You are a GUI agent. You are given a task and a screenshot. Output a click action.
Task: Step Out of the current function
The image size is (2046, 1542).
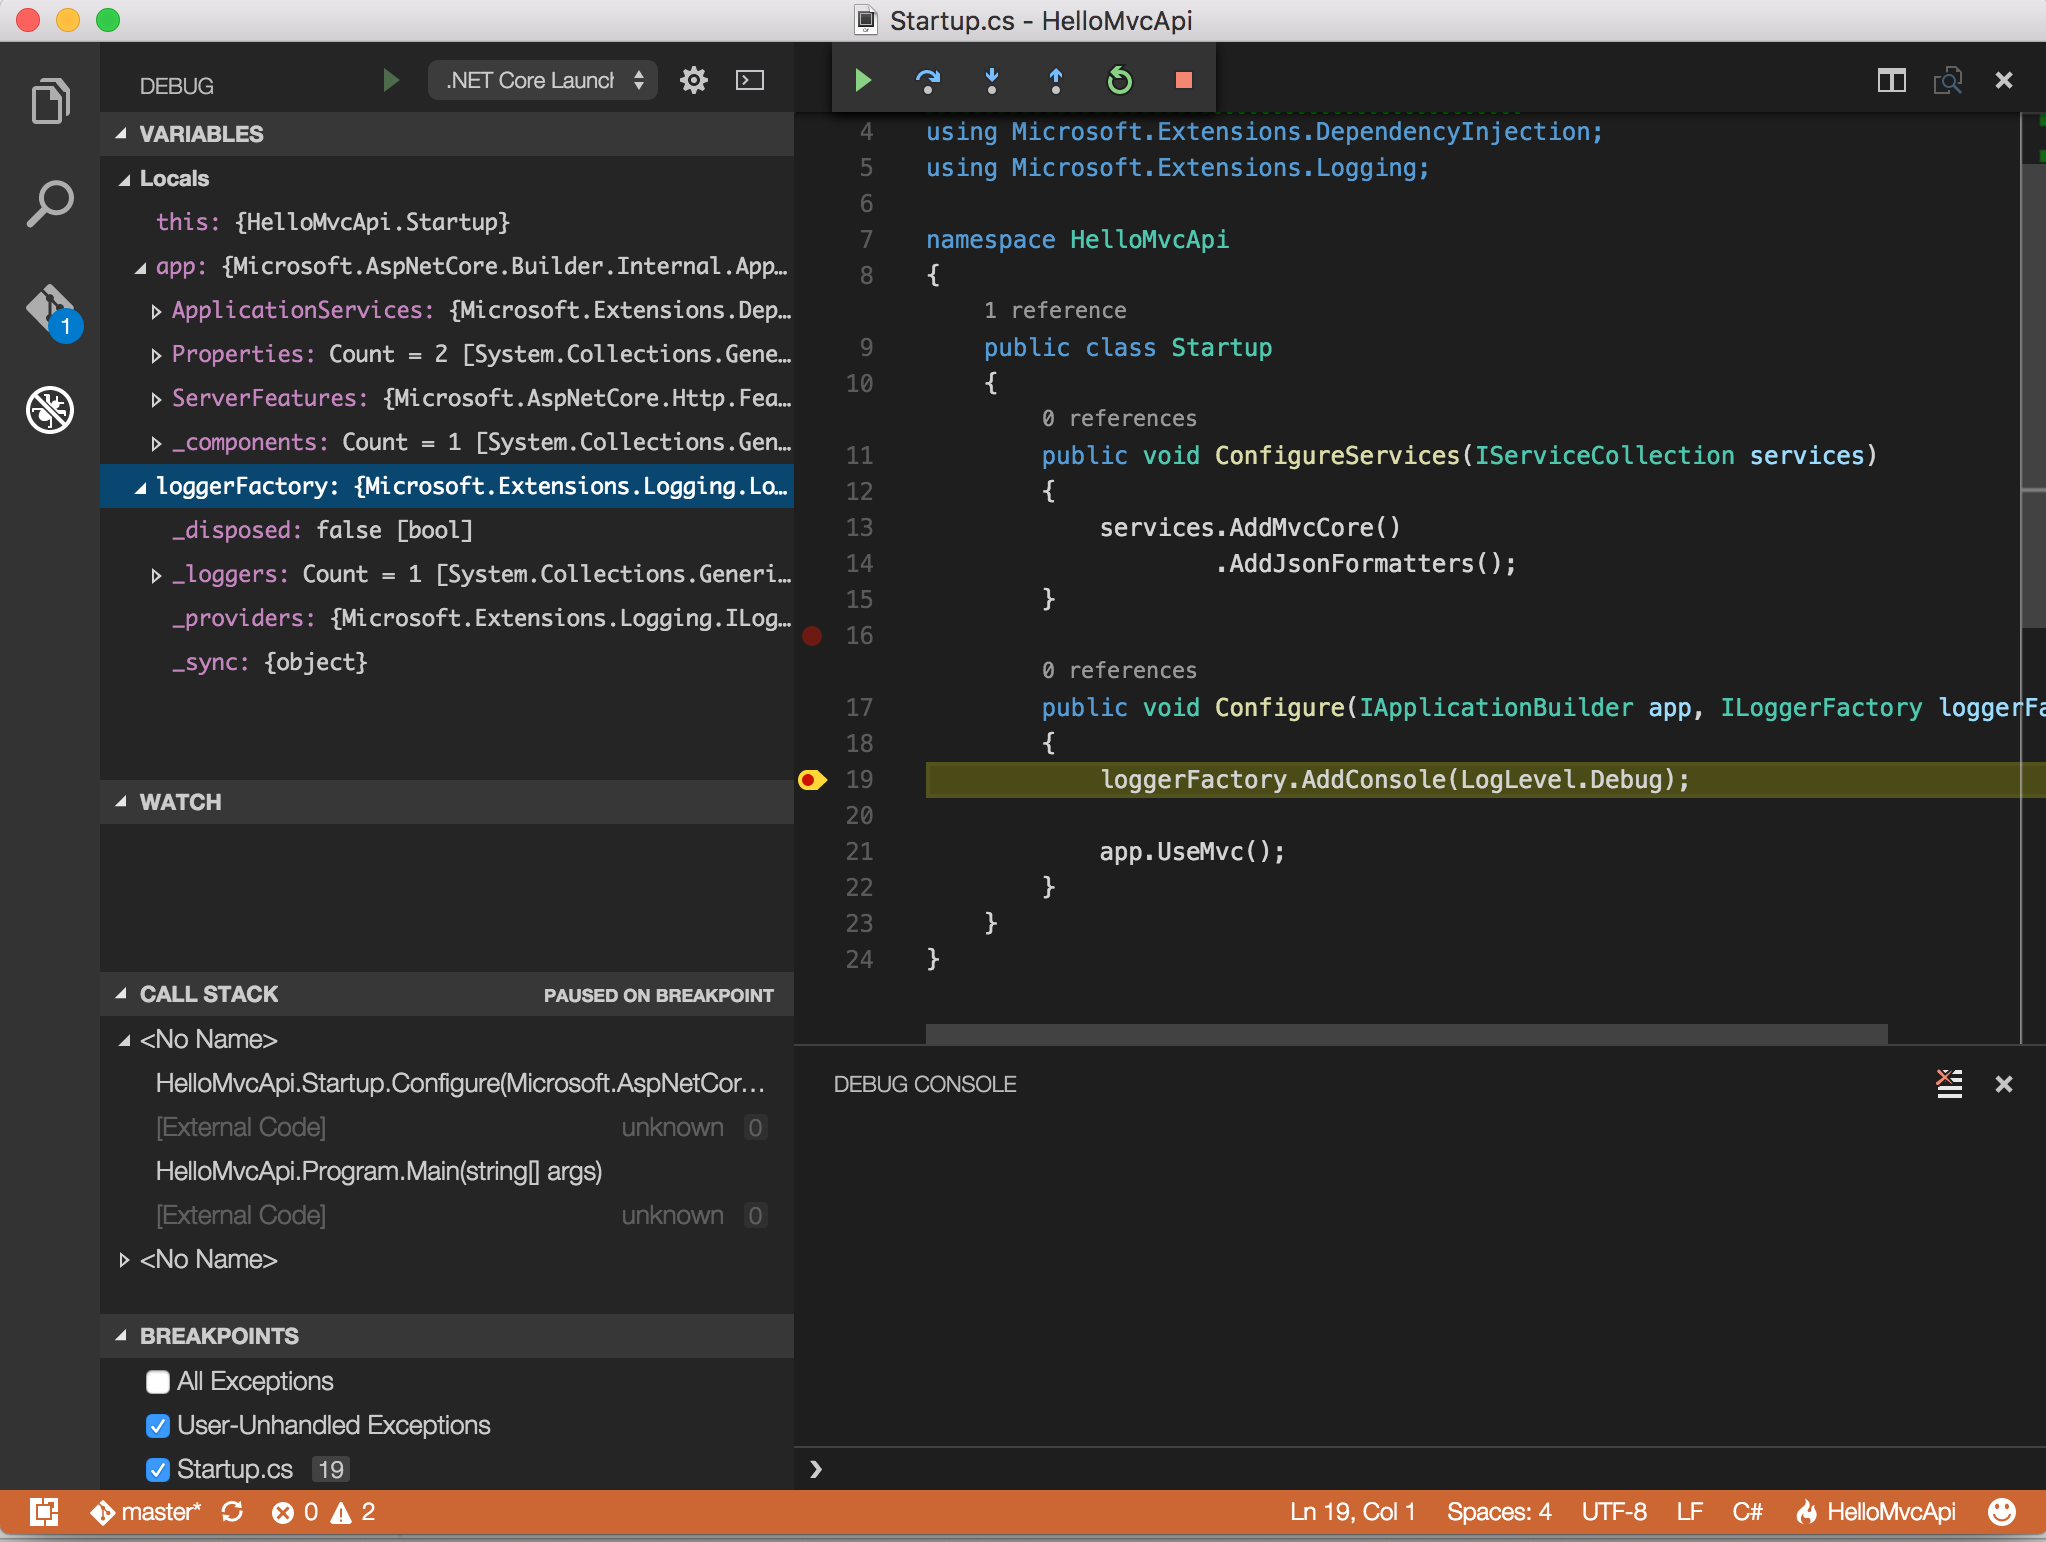tap(1055, 80)
